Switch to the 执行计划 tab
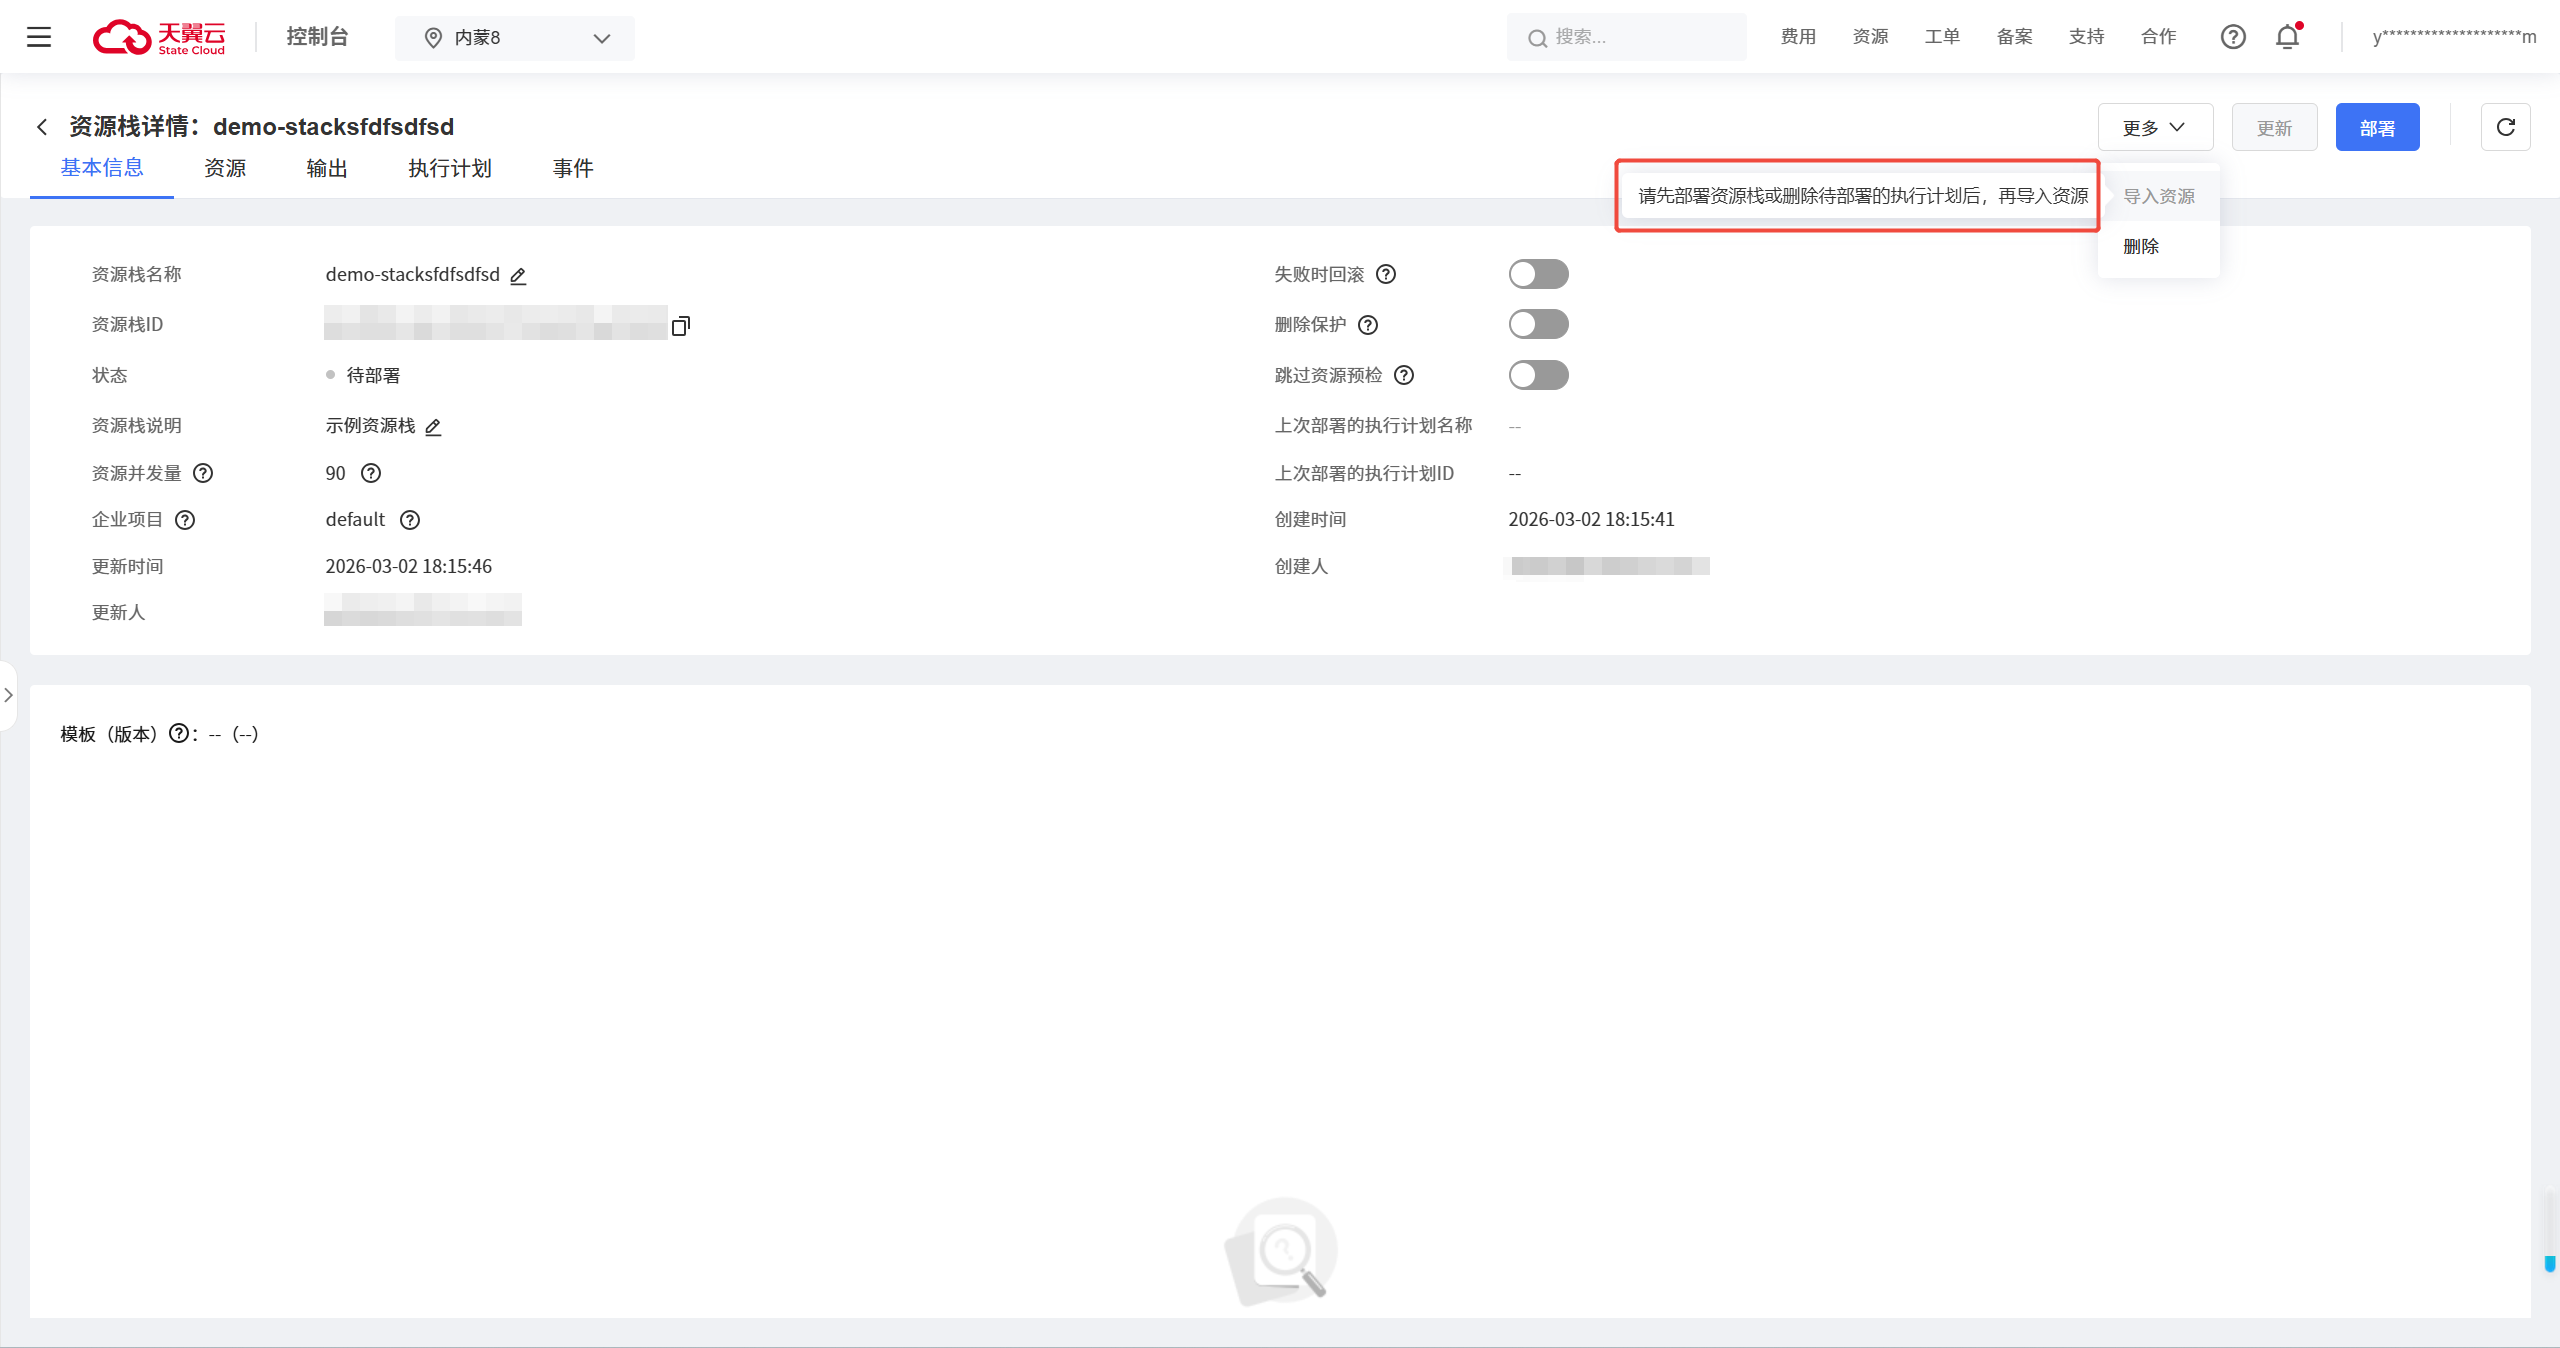This screenshot has height=1348, width=2560. click(450, 168)
